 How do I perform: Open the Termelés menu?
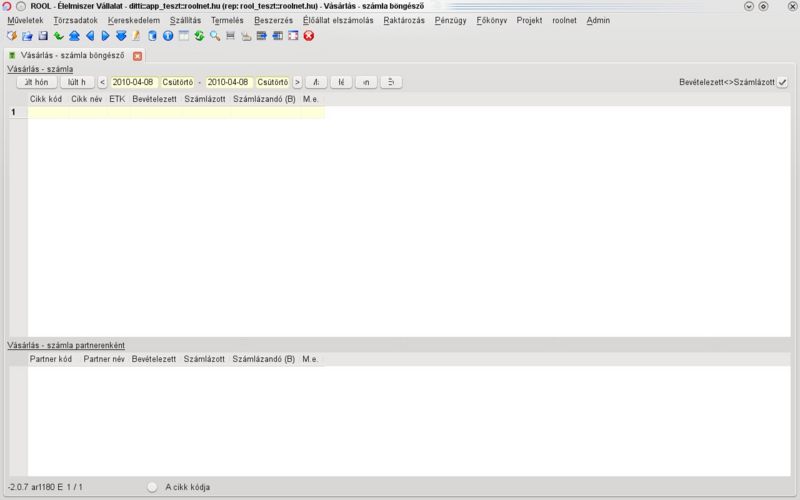pos(227,20)
